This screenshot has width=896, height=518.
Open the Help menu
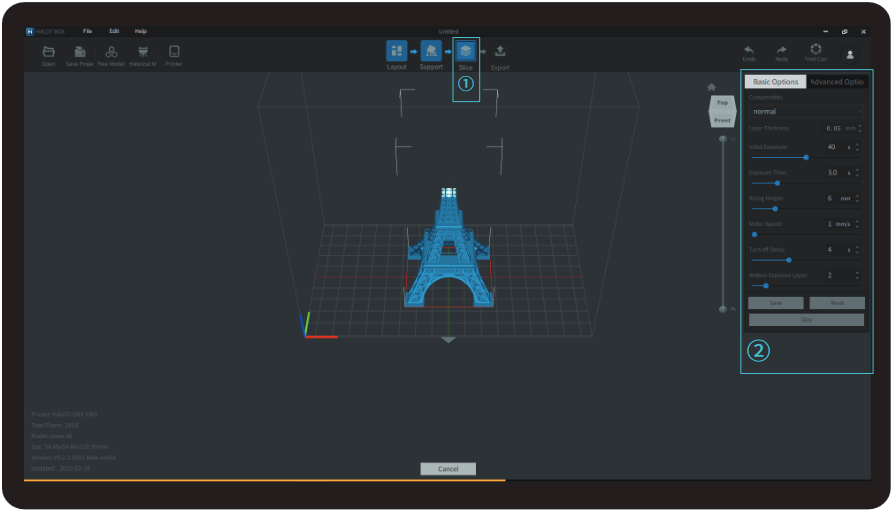tap(141, 31)
